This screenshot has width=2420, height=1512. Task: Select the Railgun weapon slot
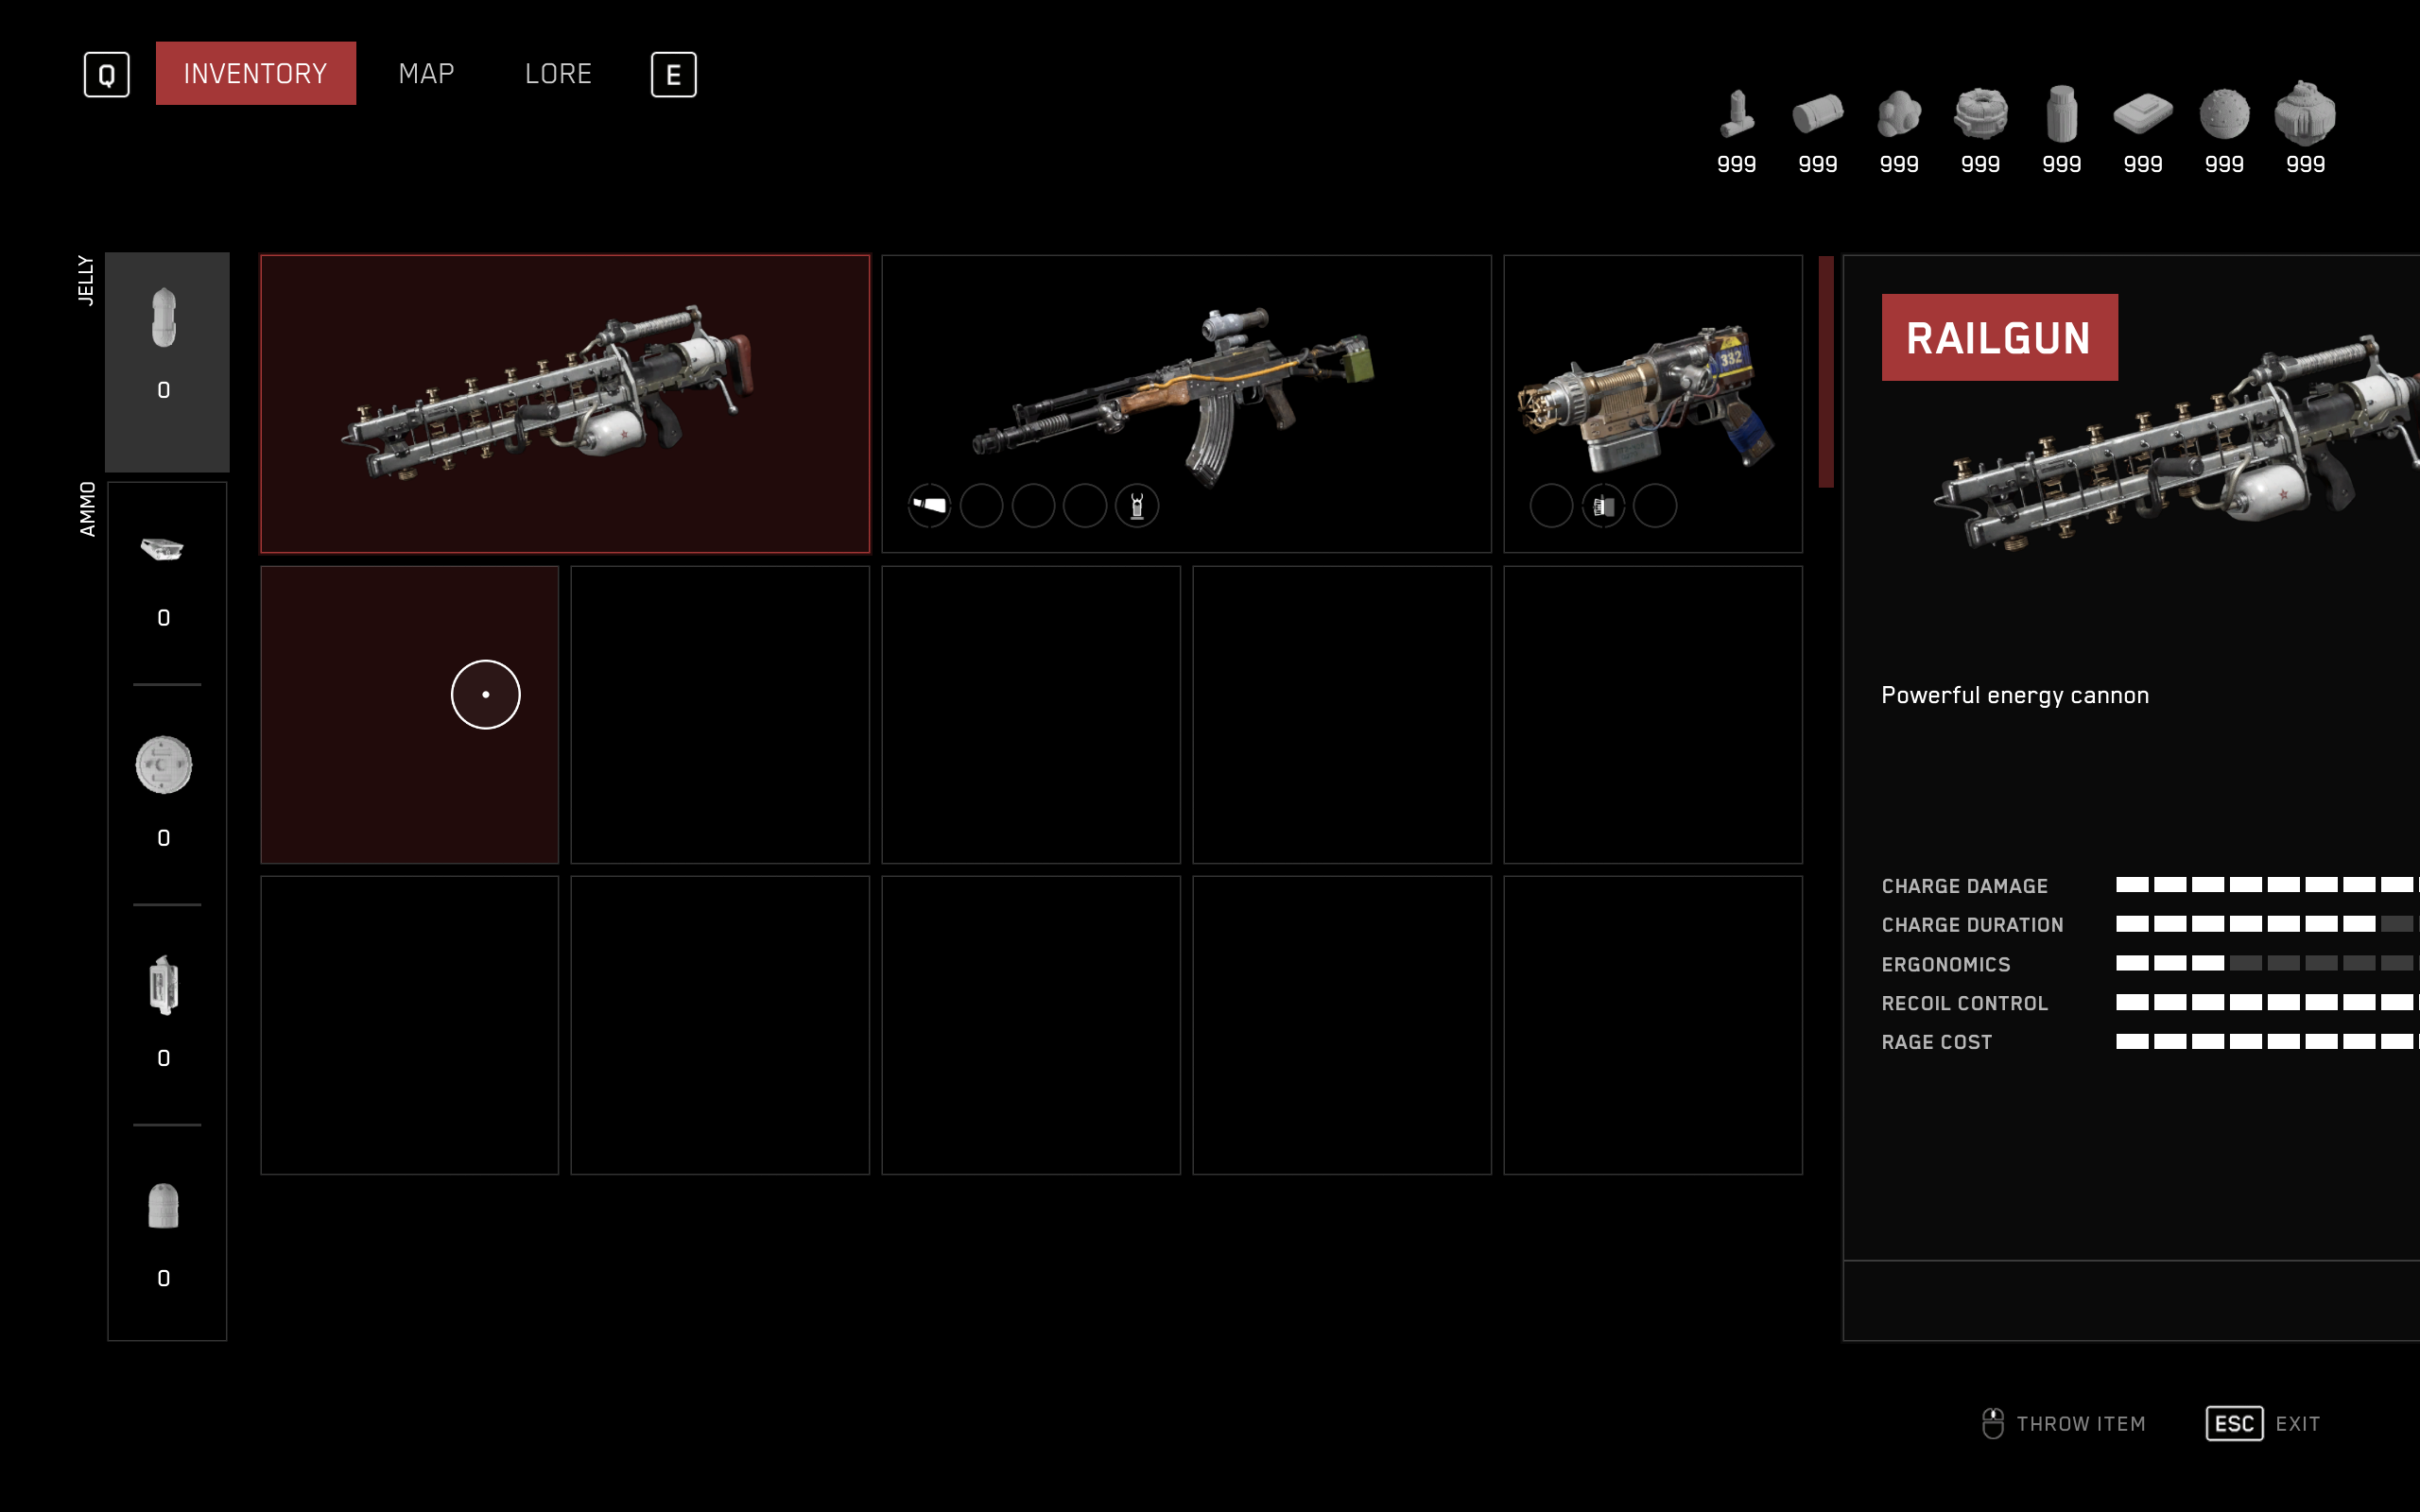[565, 404]
